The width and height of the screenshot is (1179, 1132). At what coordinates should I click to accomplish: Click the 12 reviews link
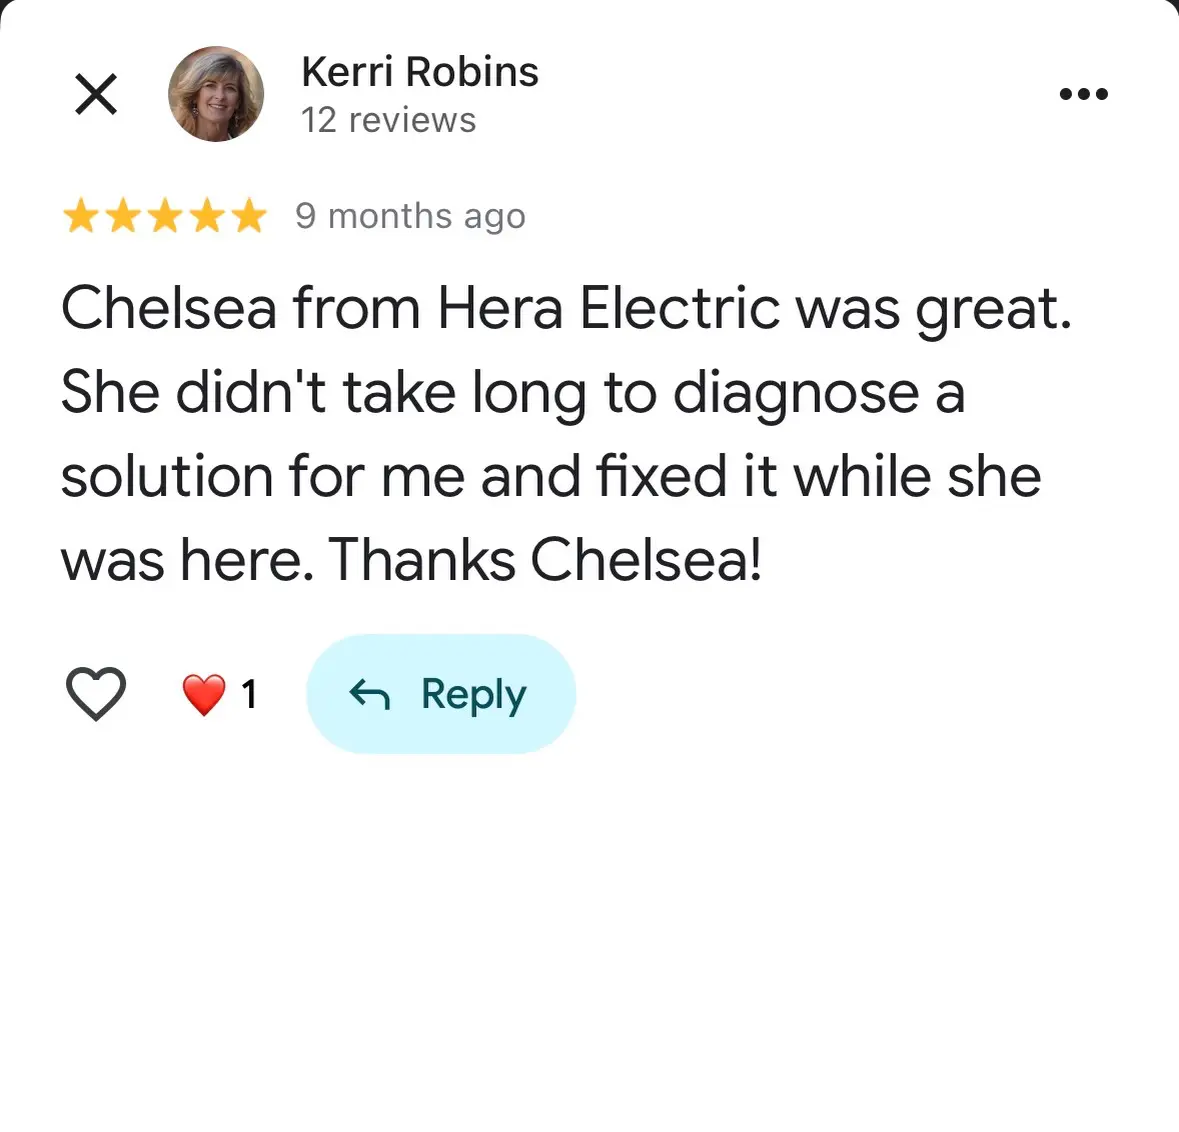tap(388, 120)
